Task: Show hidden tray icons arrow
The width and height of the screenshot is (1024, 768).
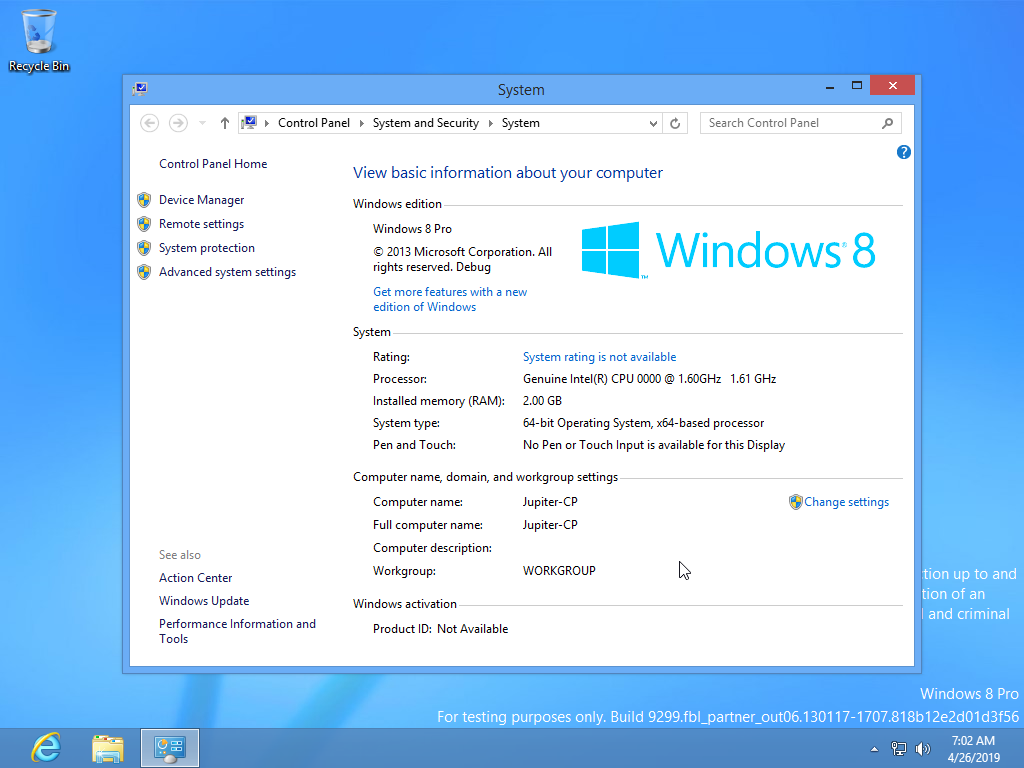Action: (x=874, y=749)
